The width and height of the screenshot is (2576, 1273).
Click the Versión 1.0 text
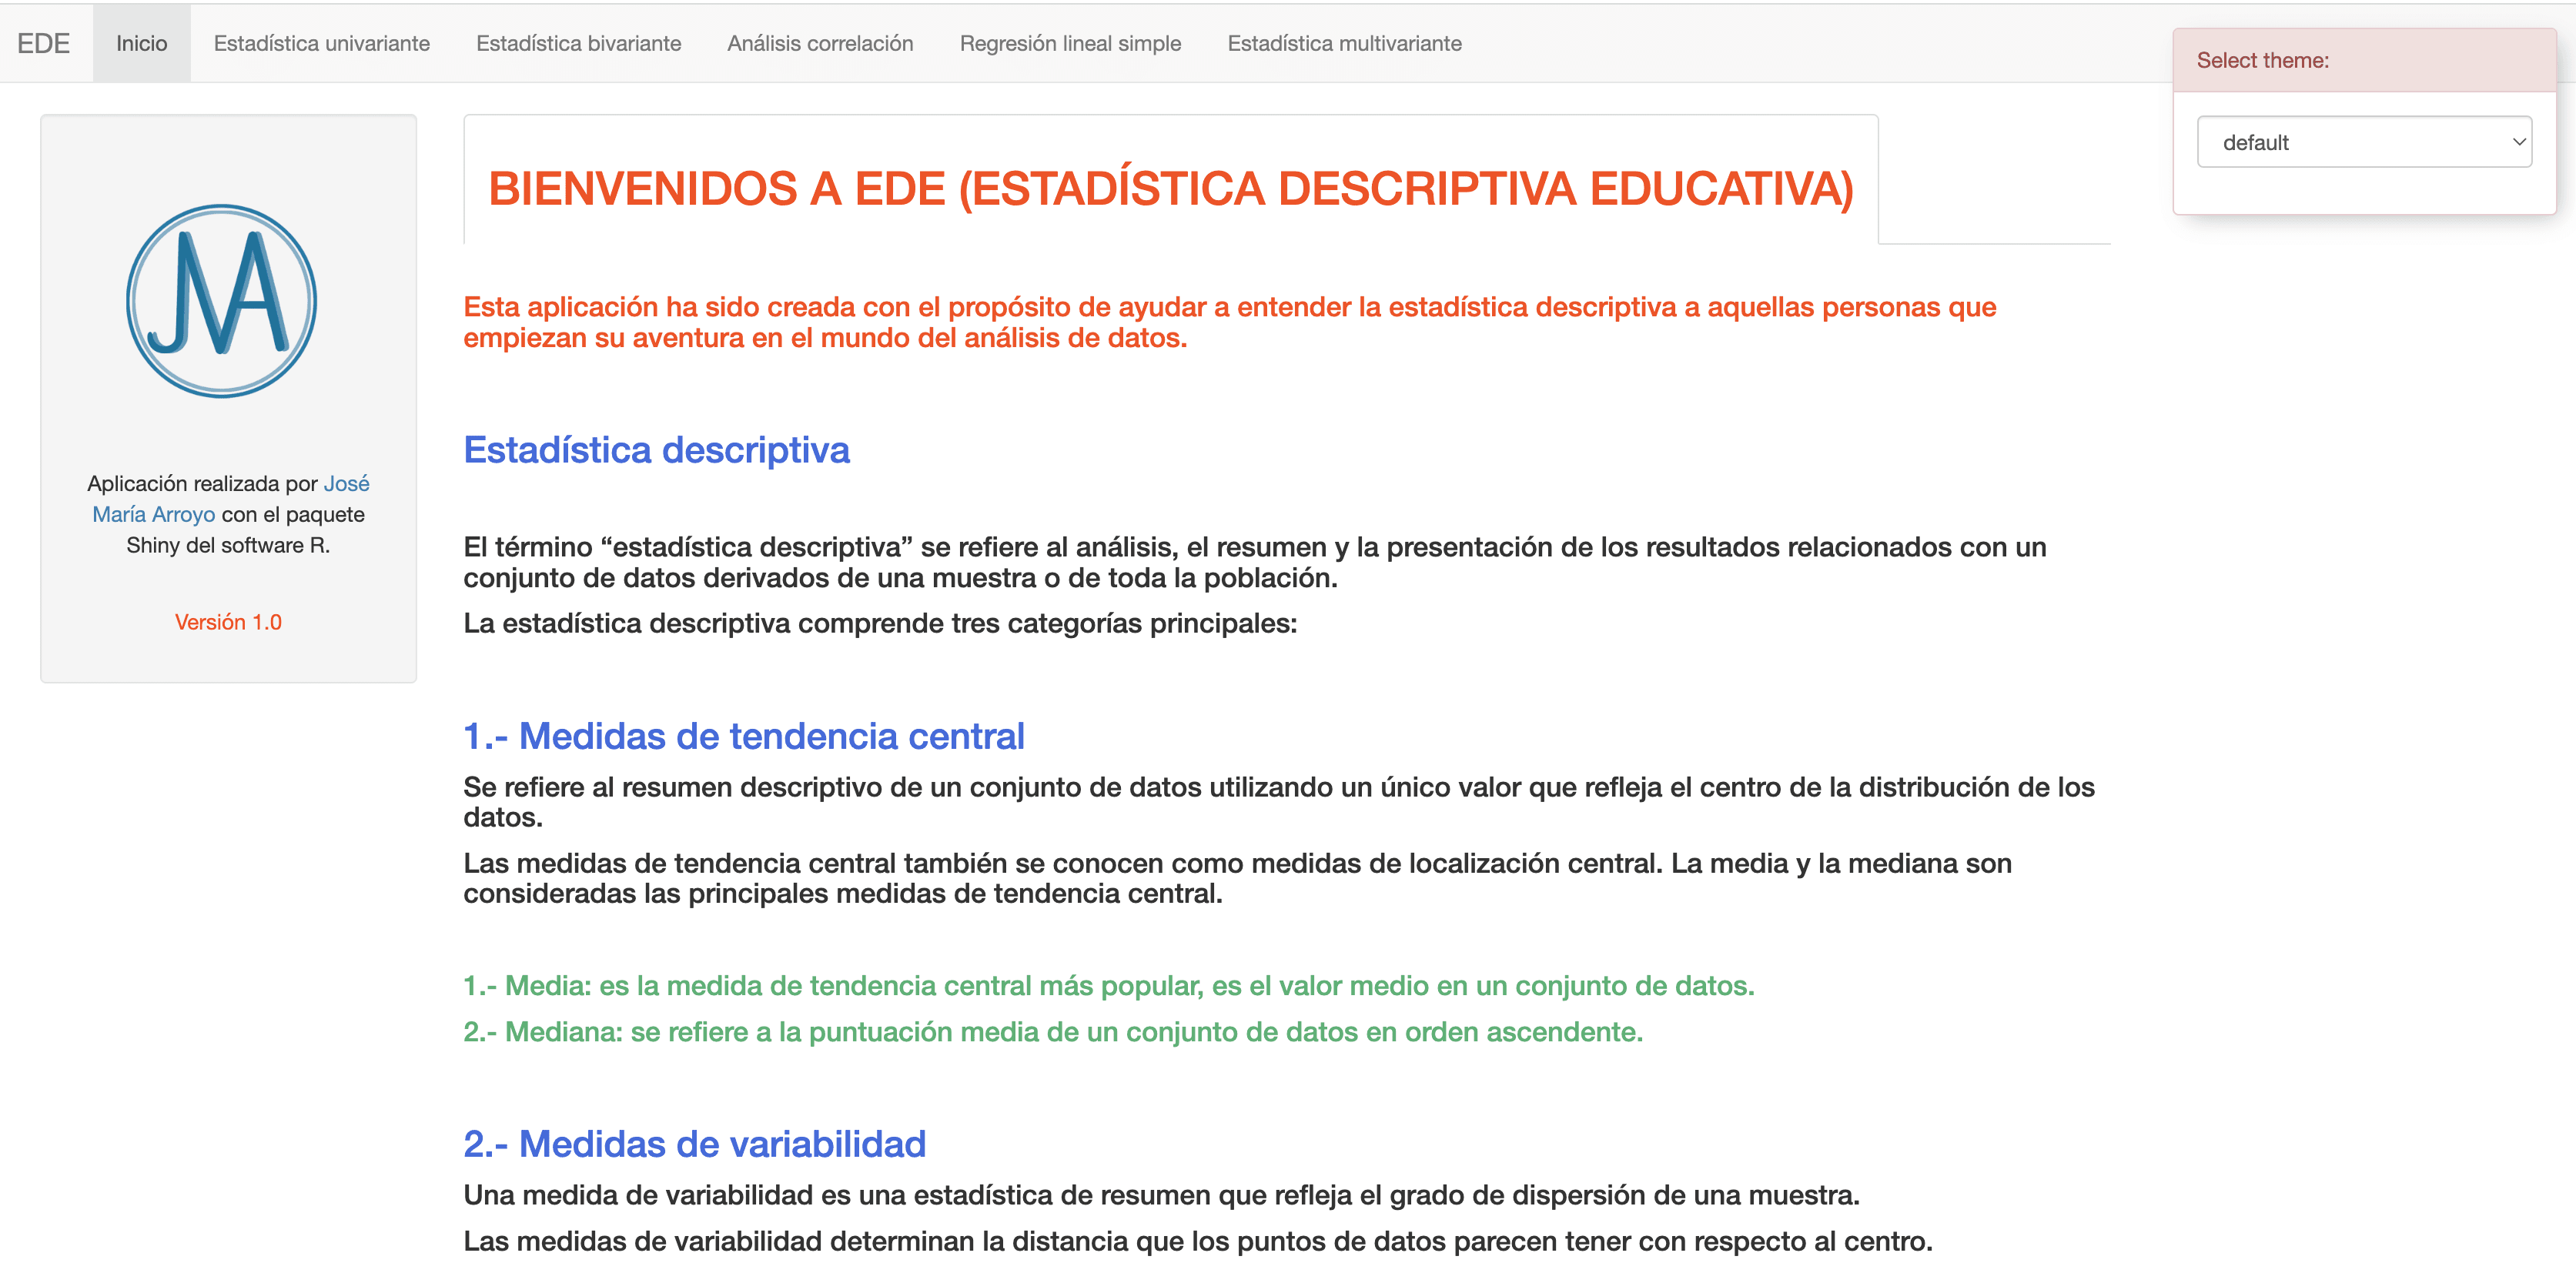[228, 622]
